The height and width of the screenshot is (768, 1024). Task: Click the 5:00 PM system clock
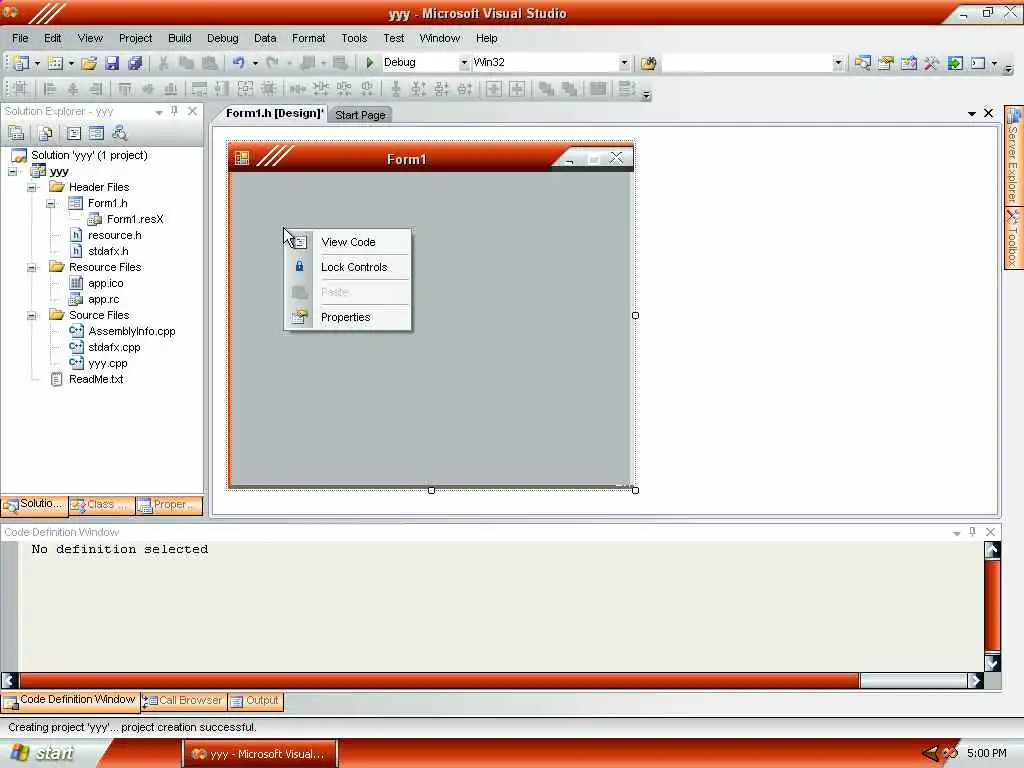tap(986, 753)
